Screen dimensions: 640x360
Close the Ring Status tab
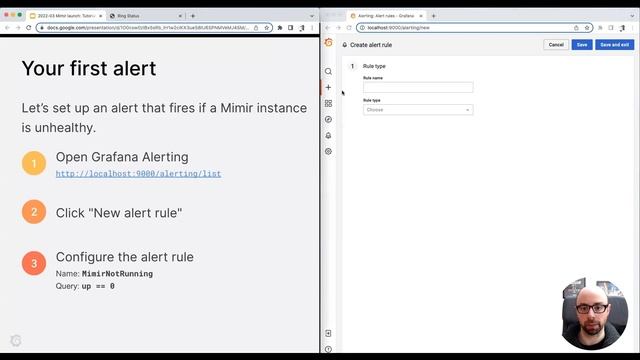tap(180, 16)
